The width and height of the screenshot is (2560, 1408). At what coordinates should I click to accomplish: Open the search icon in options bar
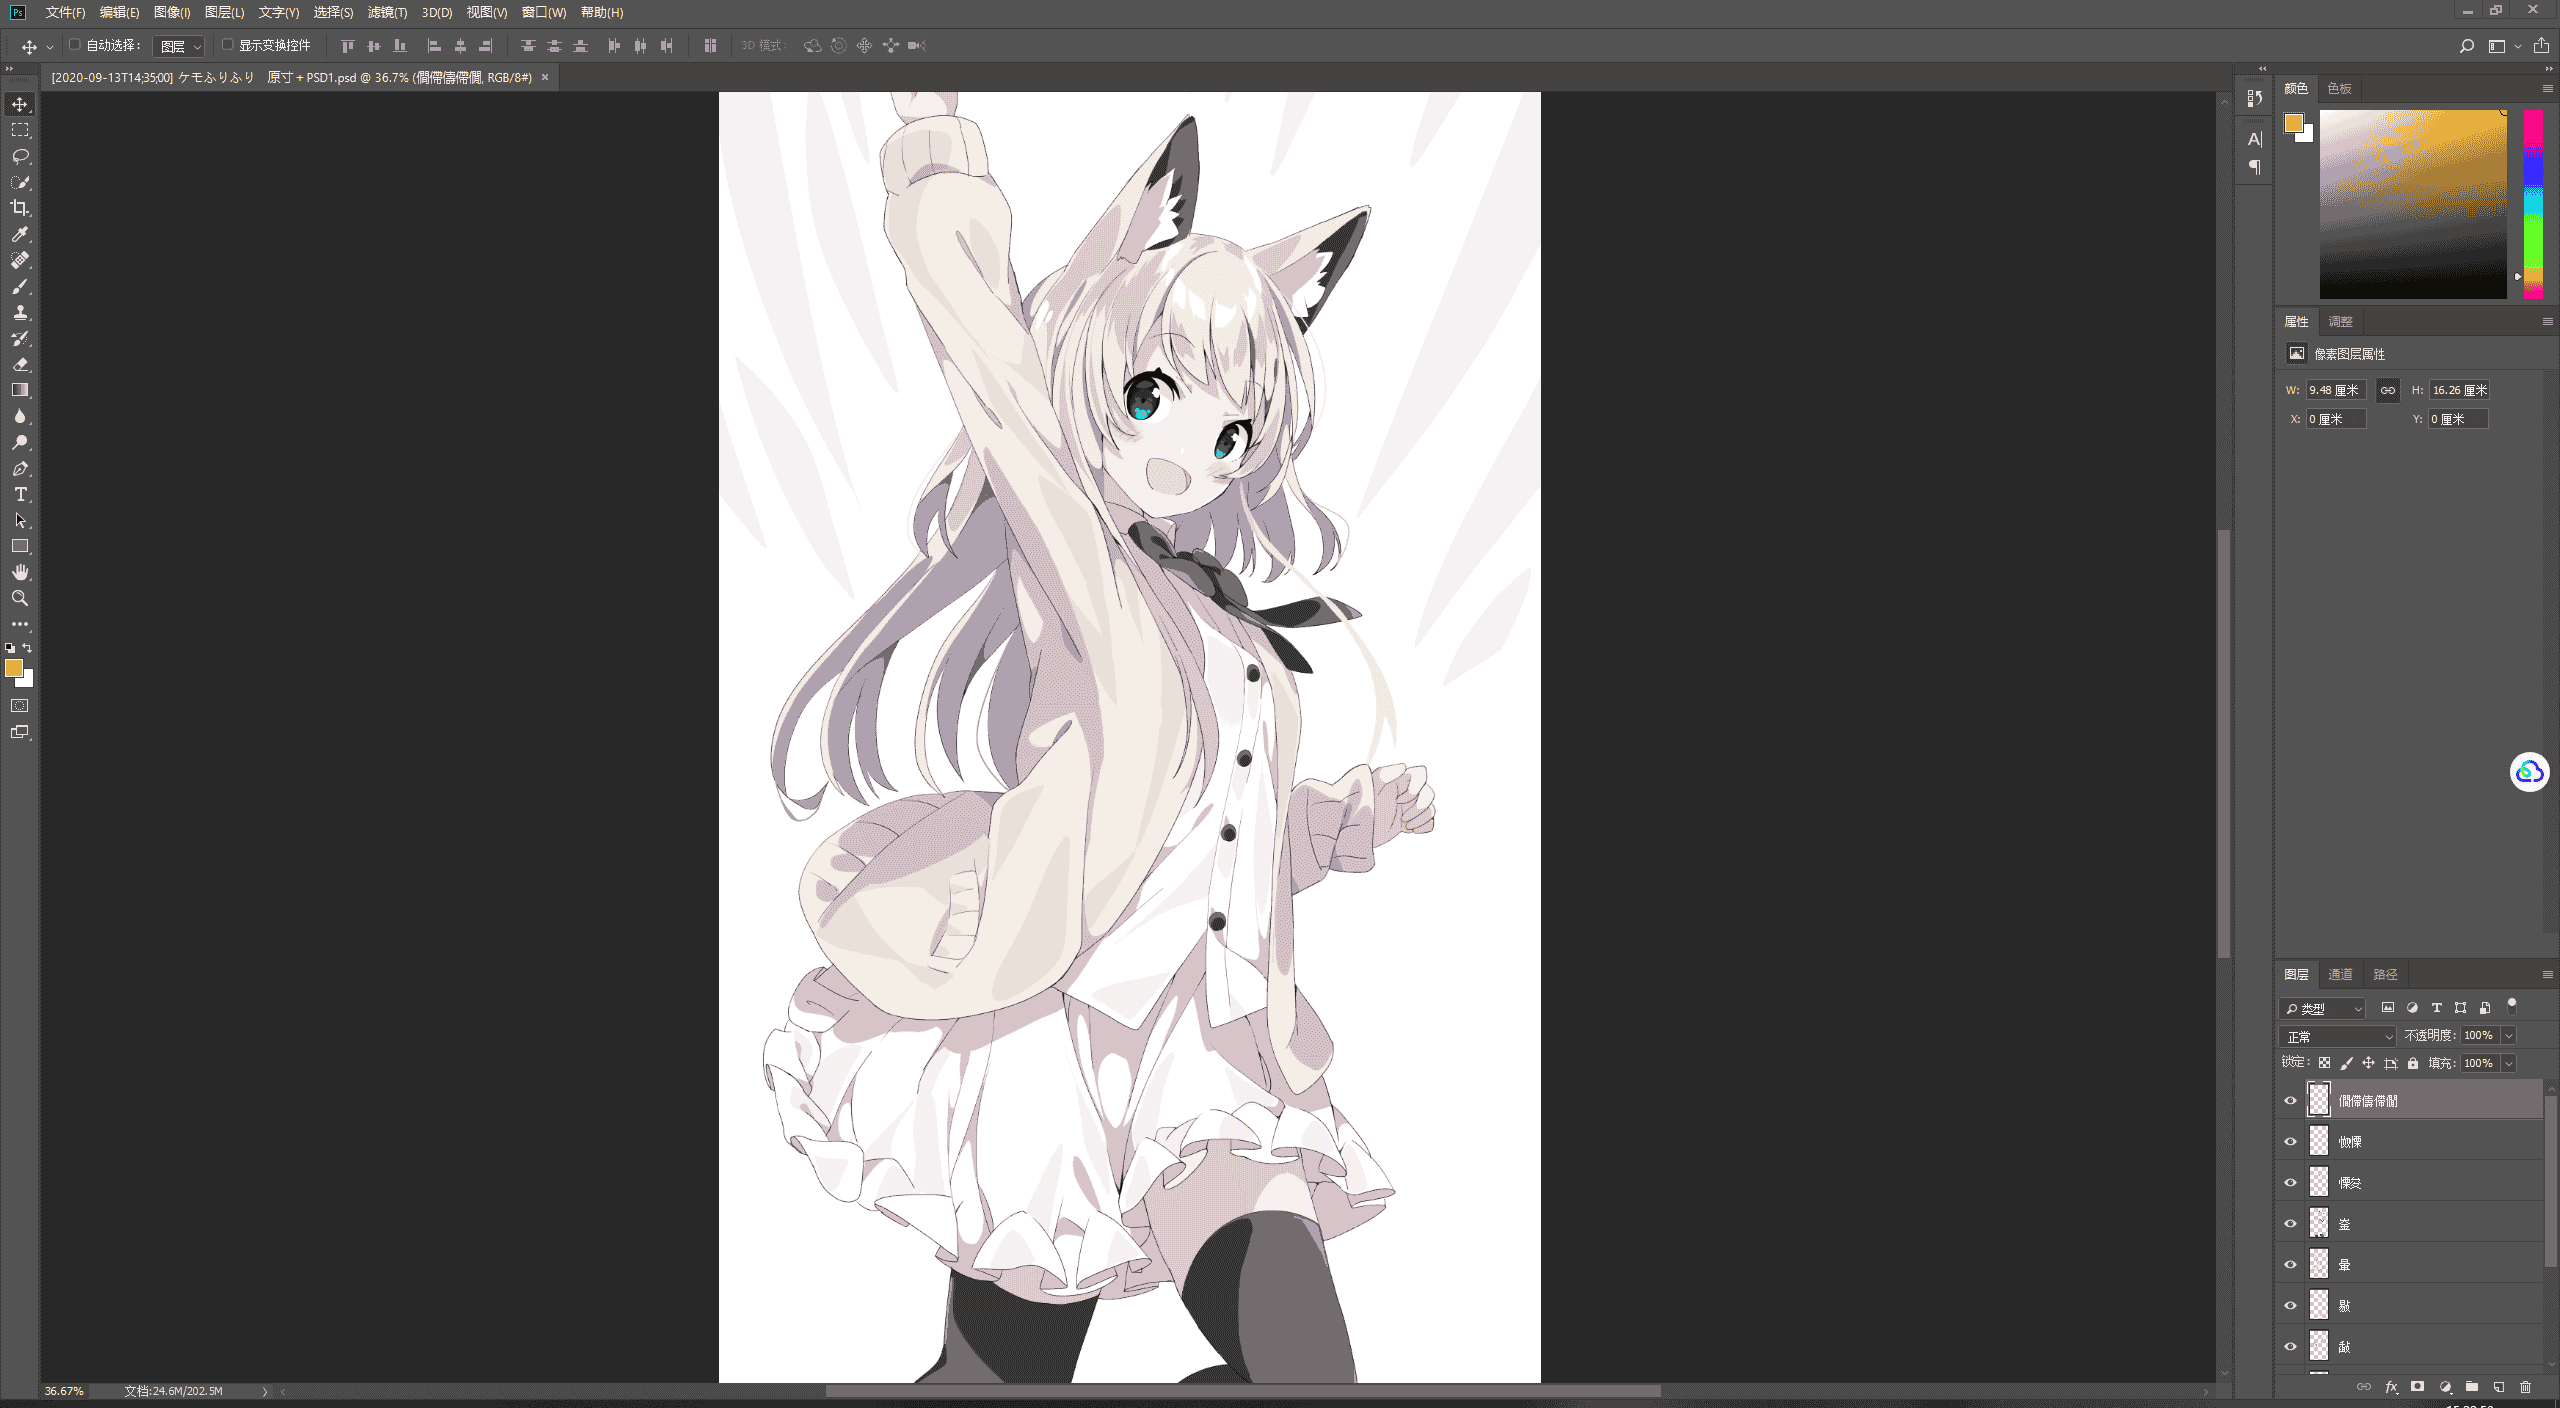pos(2466,46)
